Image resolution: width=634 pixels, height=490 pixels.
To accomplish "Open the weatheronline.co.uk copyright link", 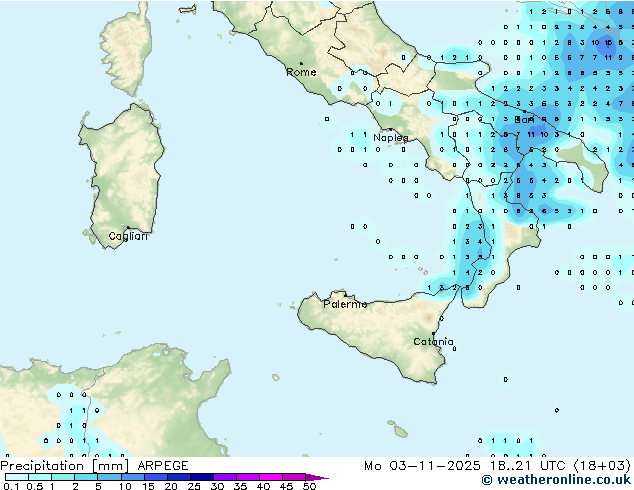I will coord(556,480).
